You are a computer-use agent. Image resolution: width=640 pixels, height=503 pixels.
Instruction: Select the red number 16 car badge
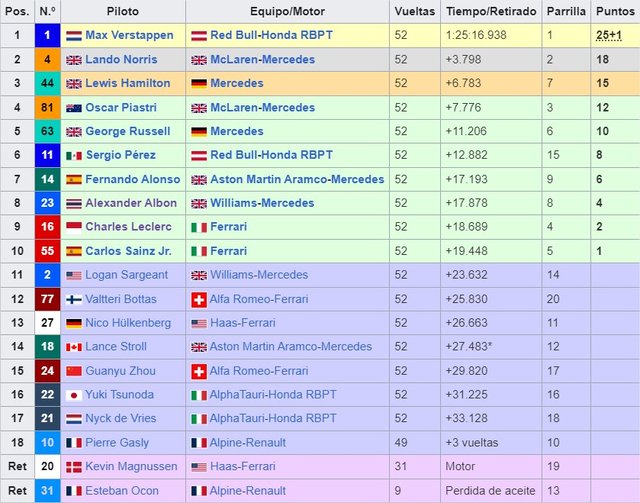[47, 227]
